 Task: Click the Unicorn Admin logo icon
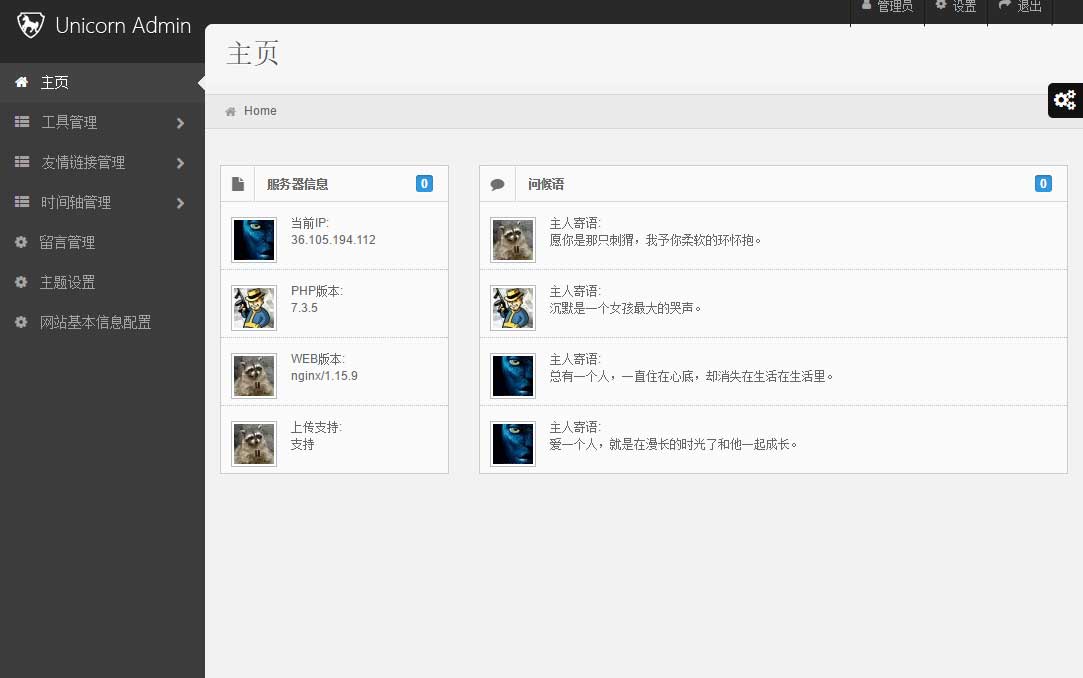click(30, 24)
